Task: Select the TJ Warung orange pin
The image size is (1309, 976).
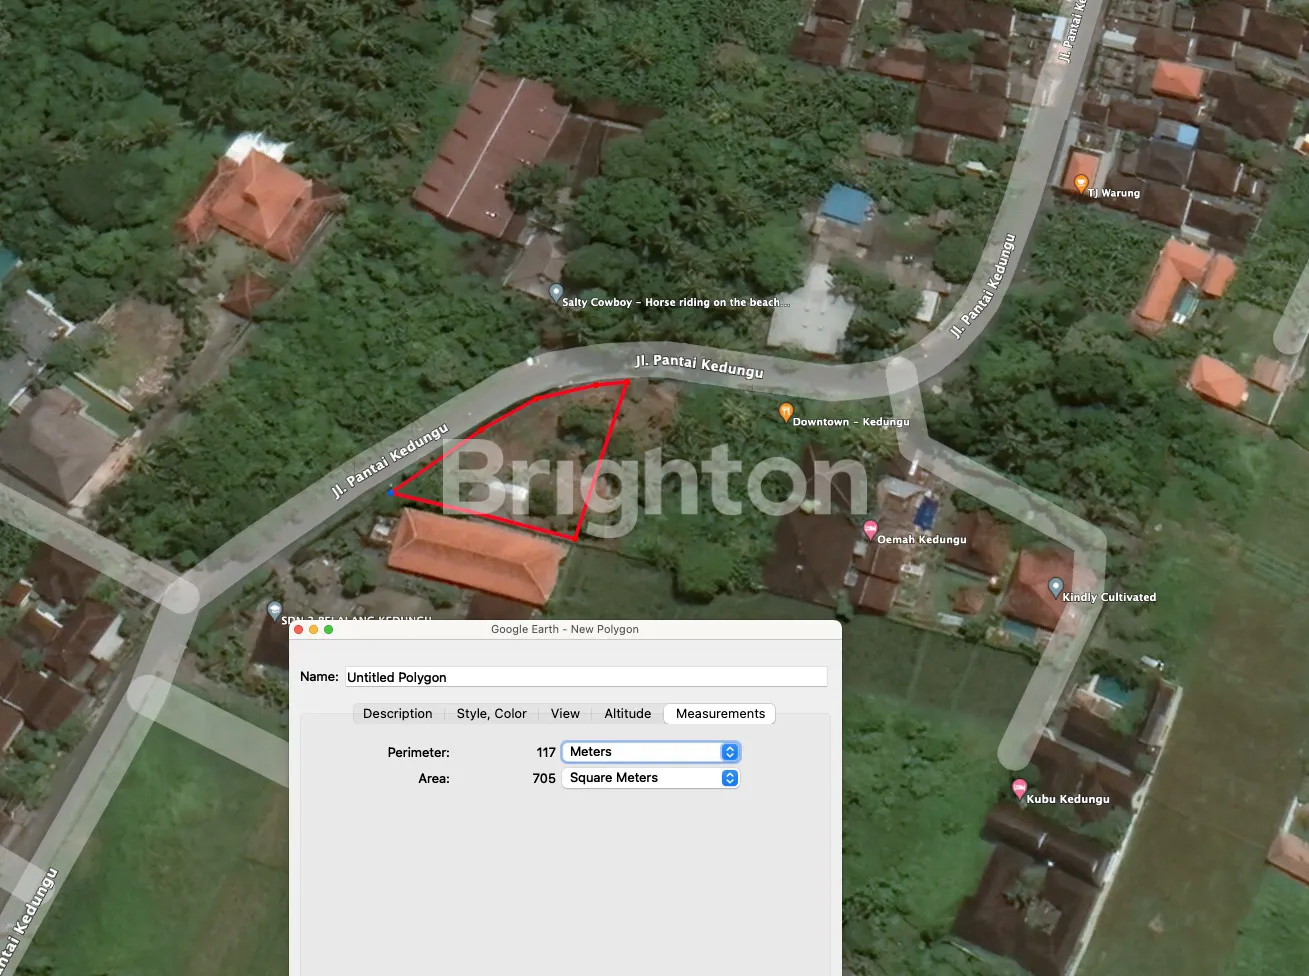Action: point(1081,183)
